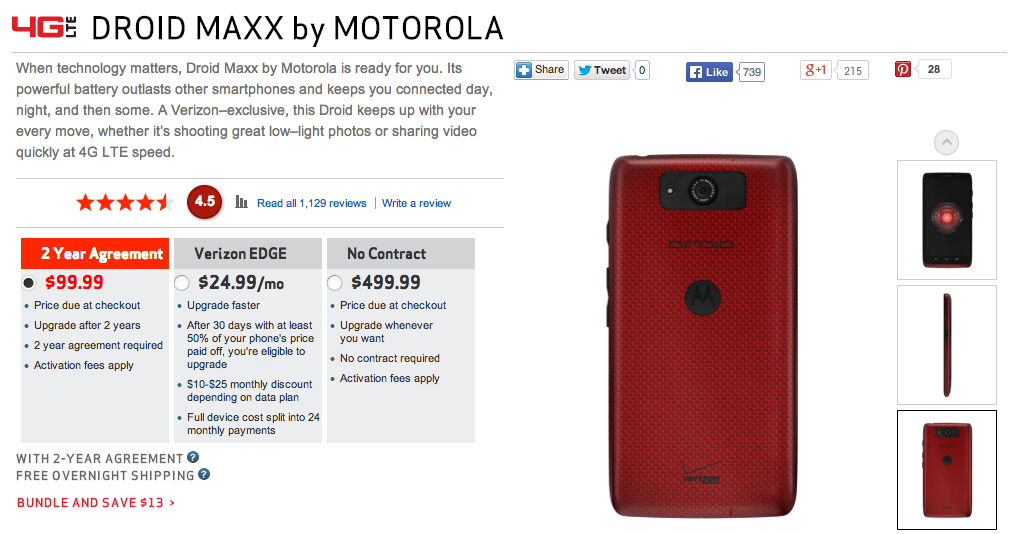This screenshot has width=1011, height=534.
Task: Open help for 2-year agreement
Action: (x=193, y=457)
